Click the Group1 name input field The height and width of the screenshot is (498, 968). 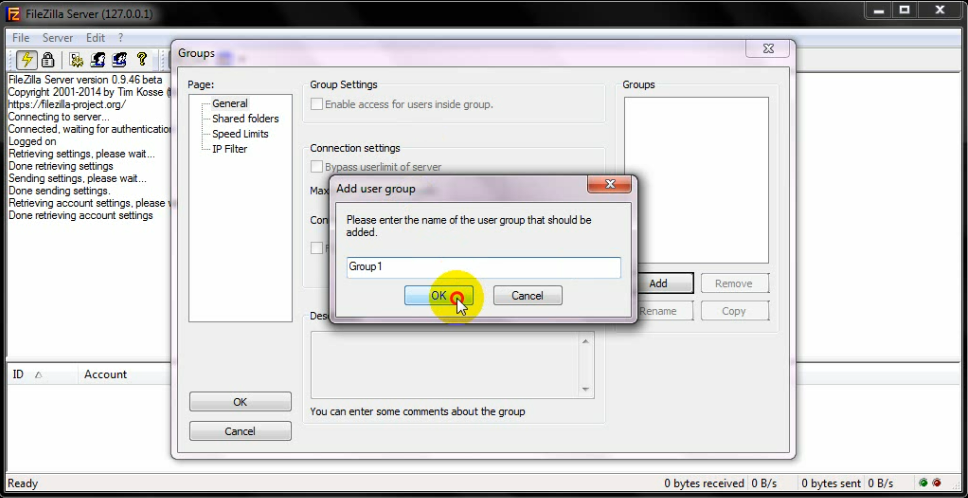click(x=483, y=267)
